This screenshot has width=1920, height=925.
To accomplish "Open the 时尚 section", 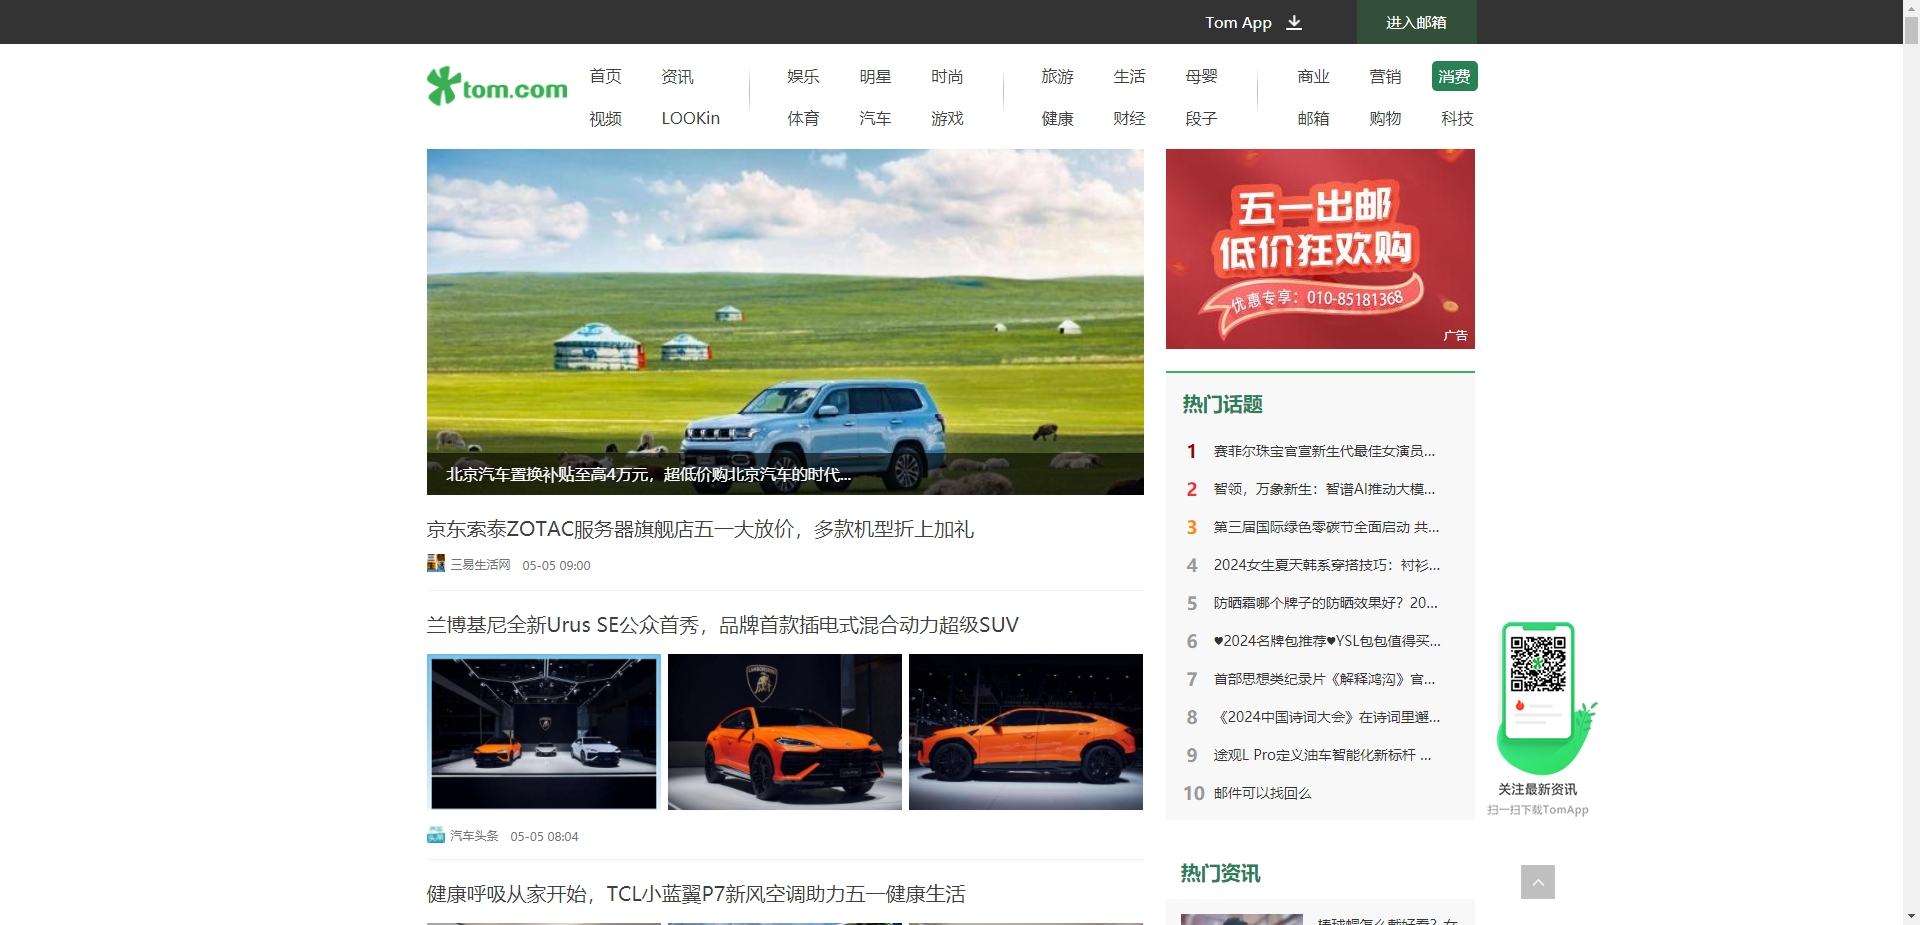I will [x=947, y=76].
